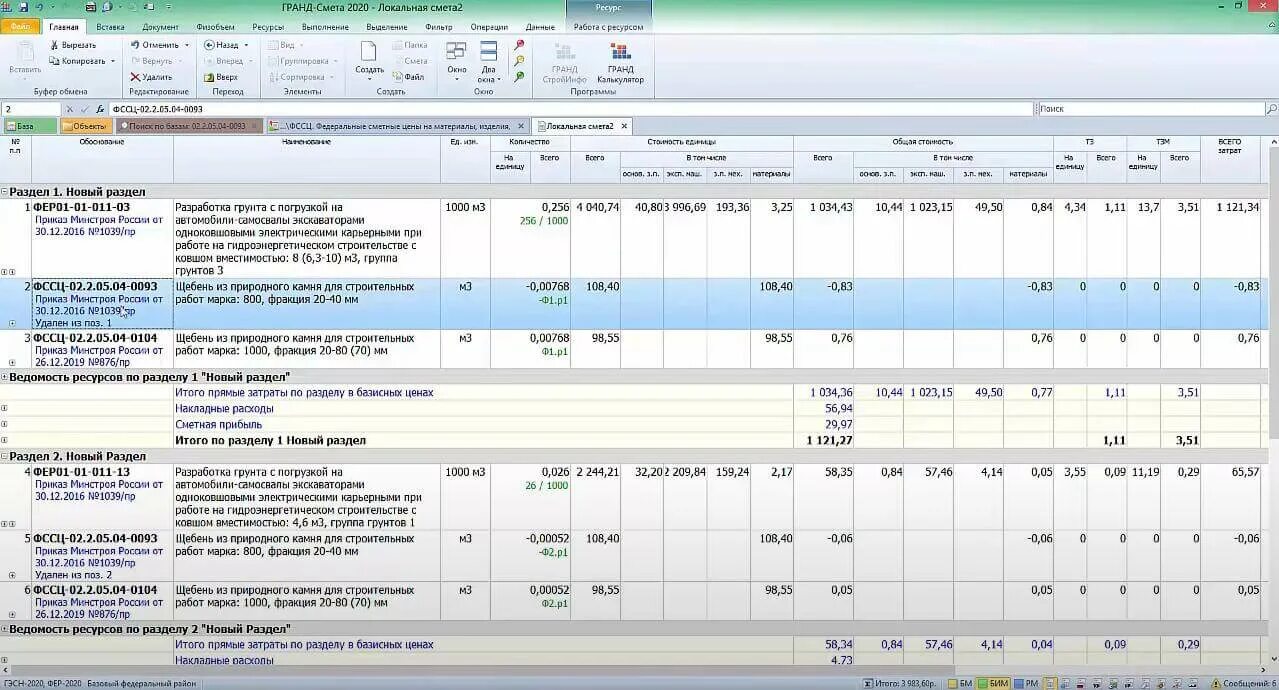Viewport: 1279px width, 690px height.
Task: Click the Вырезать (cut) icon
Action: pyautogui.click(x=54, y=45)
